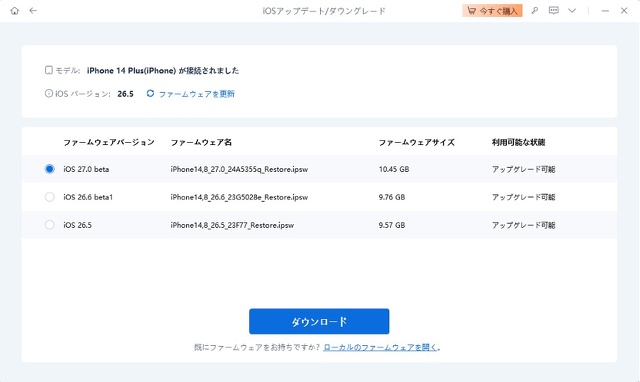640x382 pixels.
Task: Select the iOS 27.0 beta radio button
Action: (x=49, y=169)
